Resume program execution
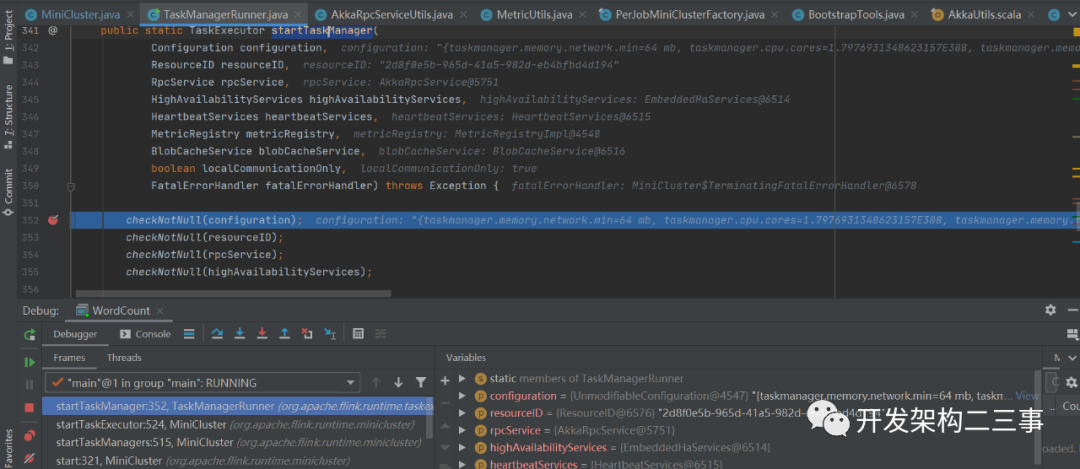The height and width of the screenshot is (469, 1080). pos(29,362)
